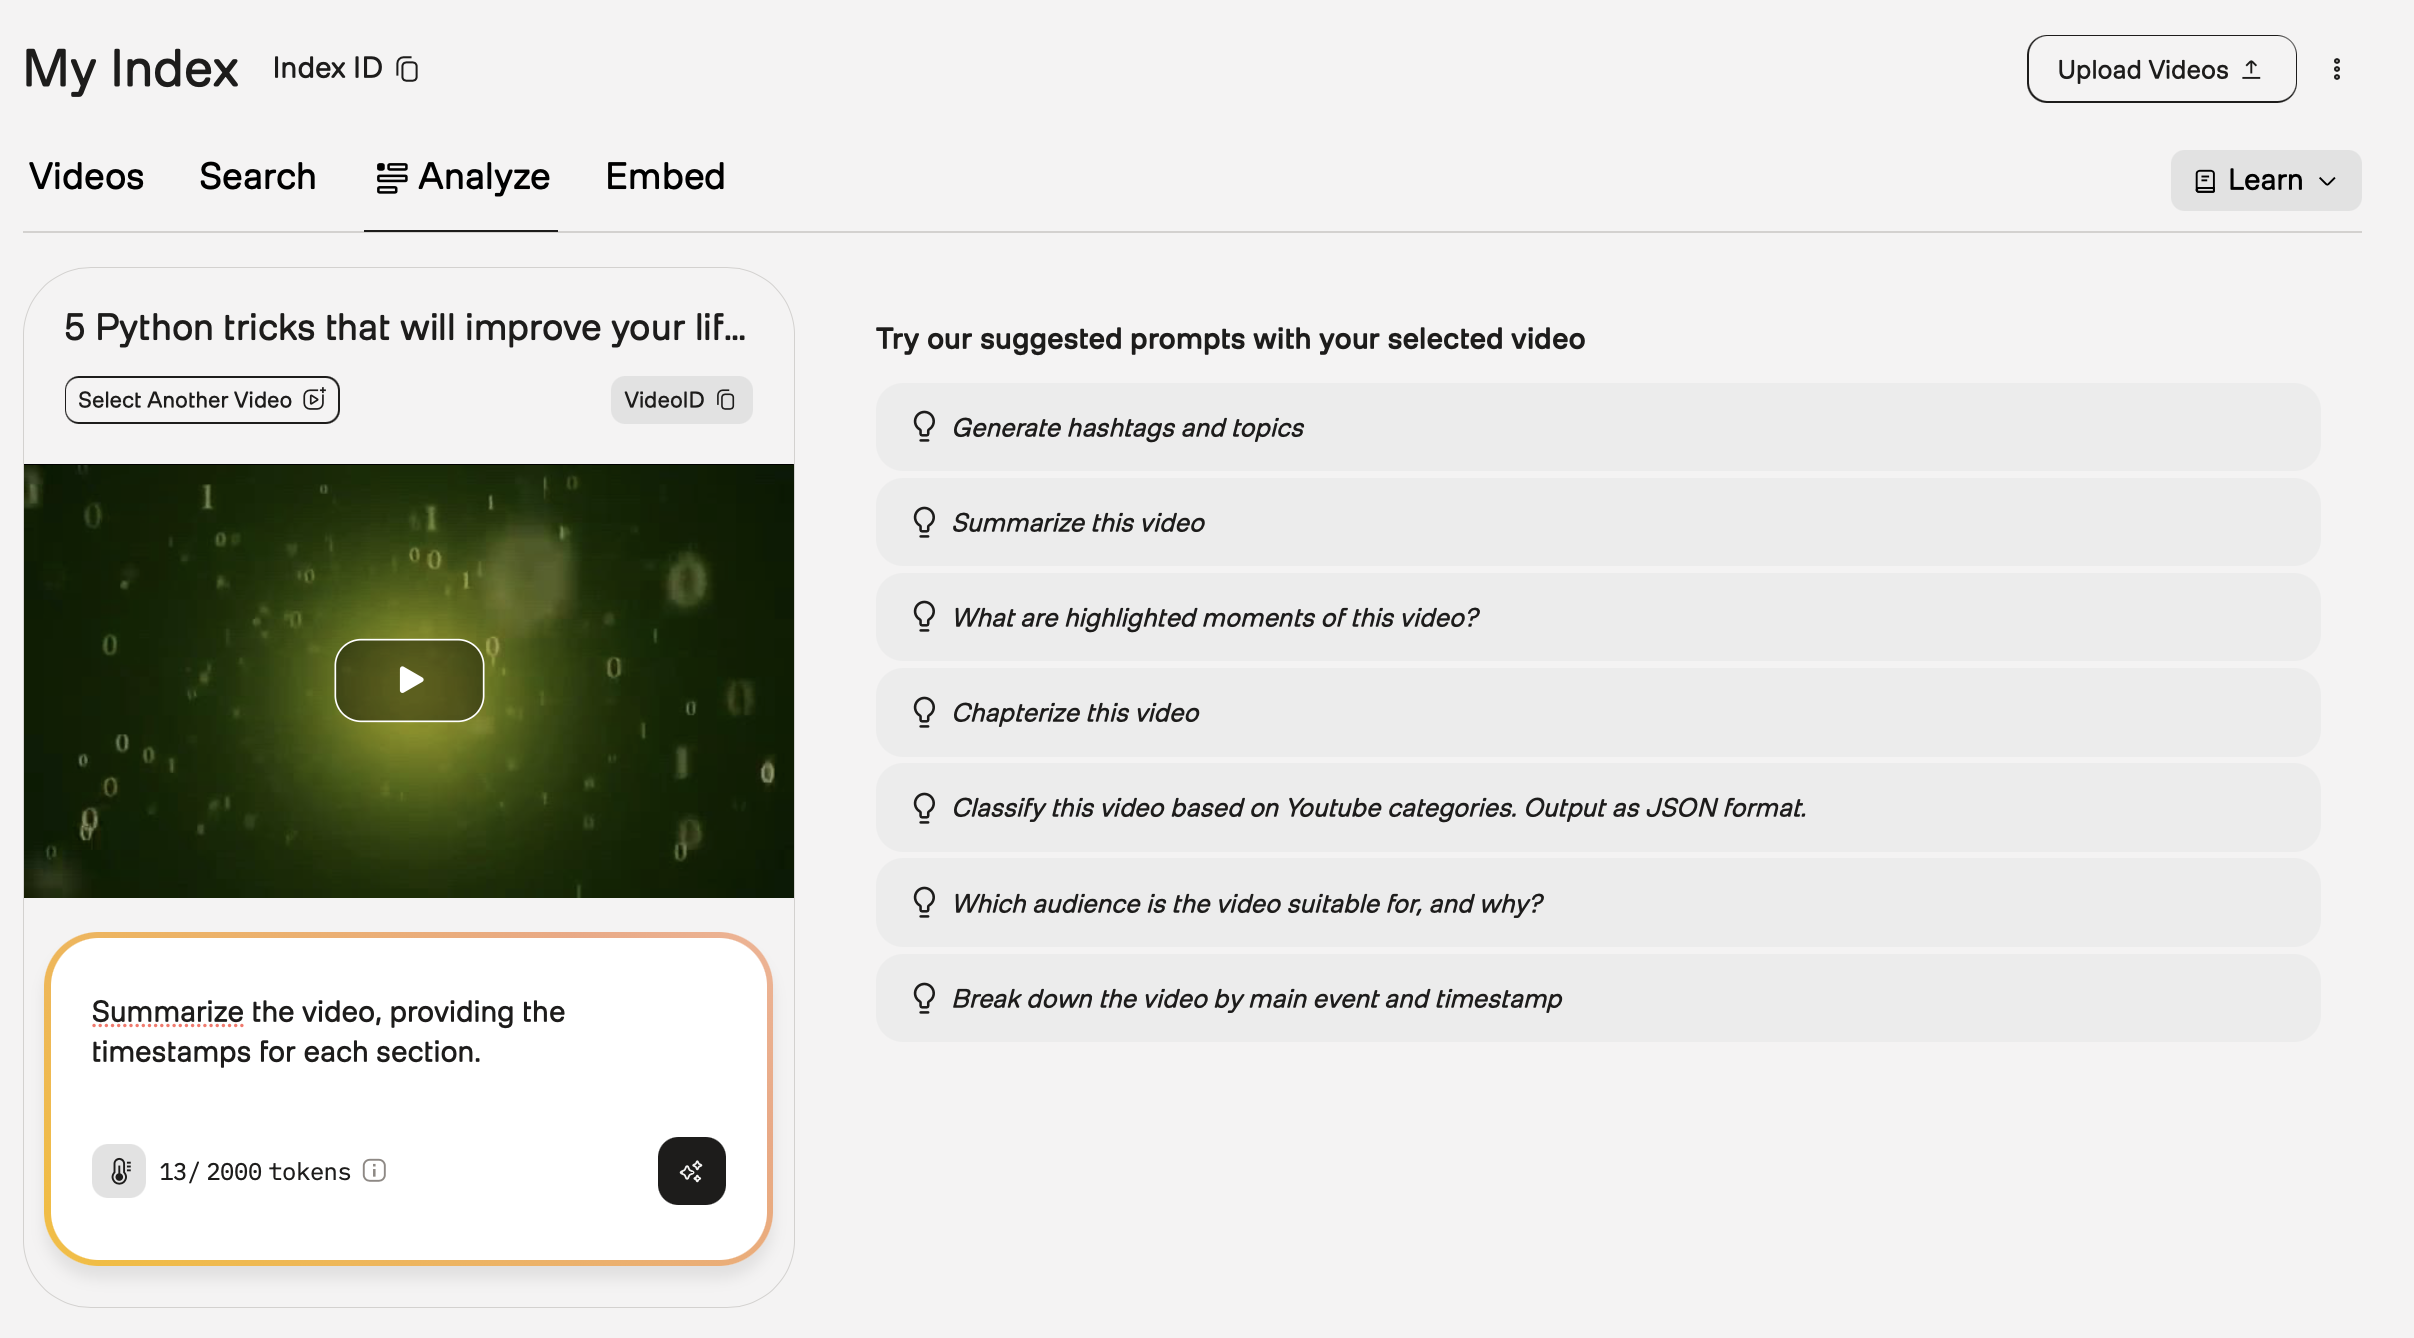Play the Python tricks video
Screen dimensions: 2414x1338
[x=409, y=680]
